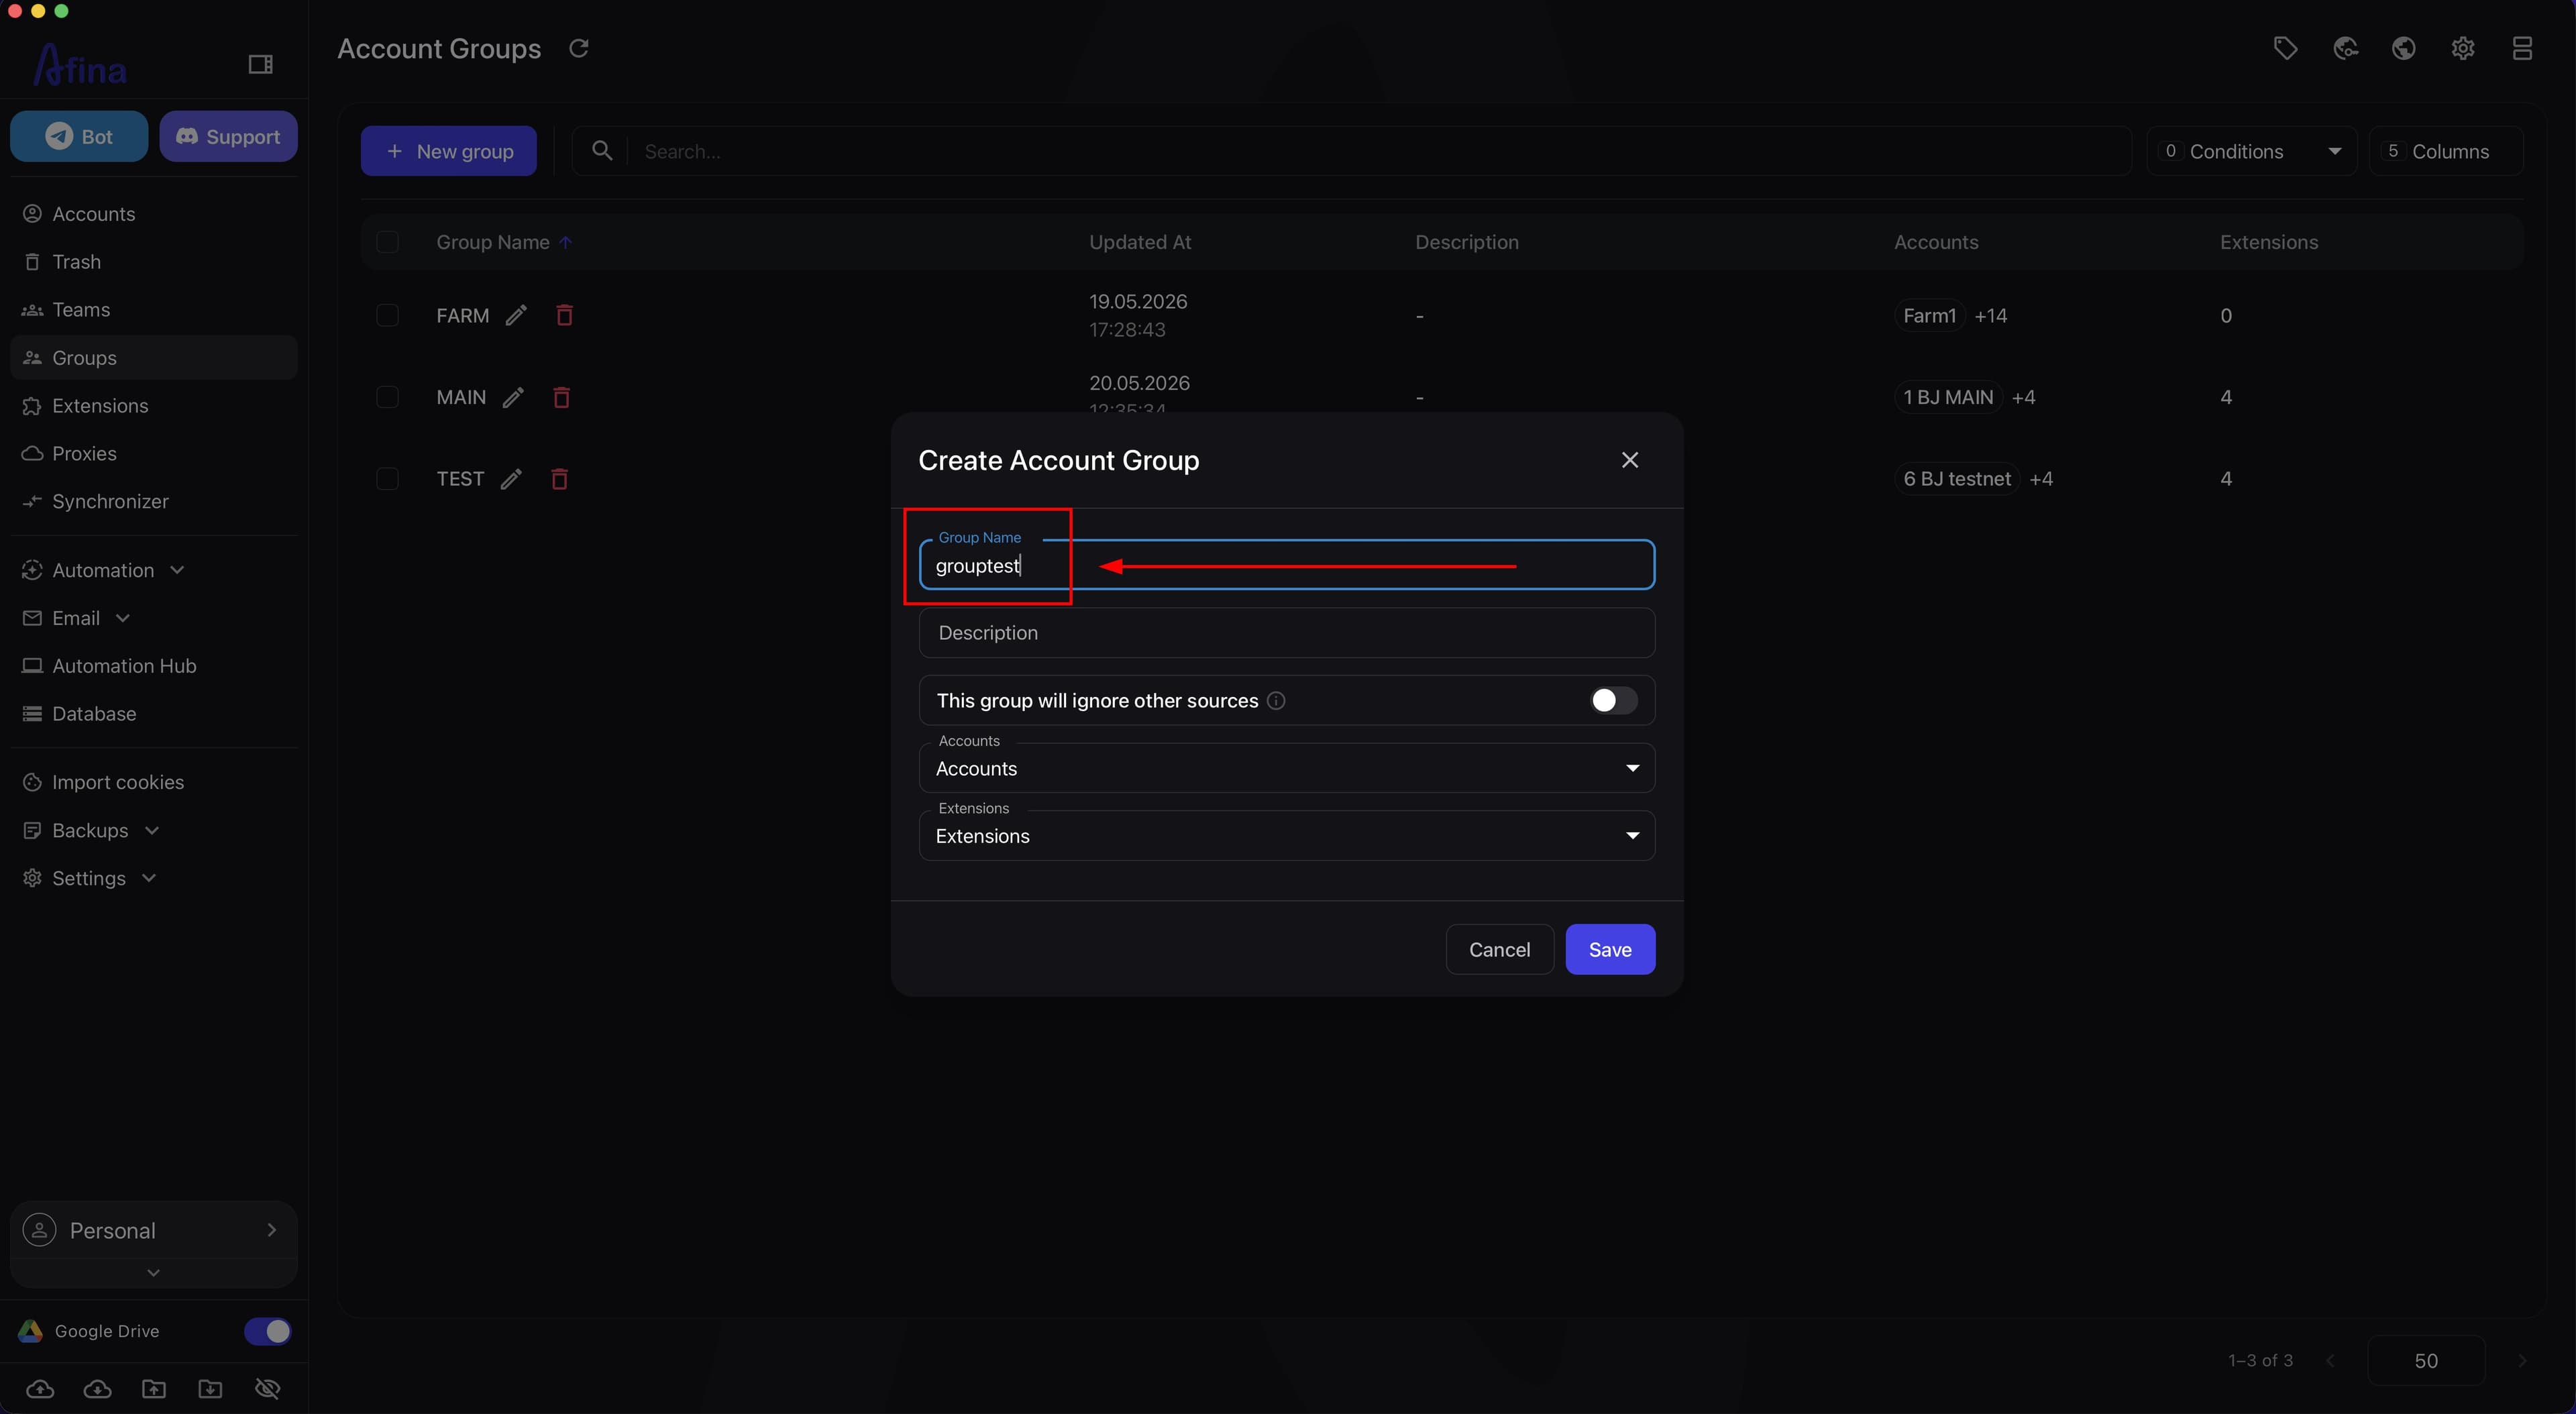
Task: Check the MAIN row checkbox
Action: [387, 398]
